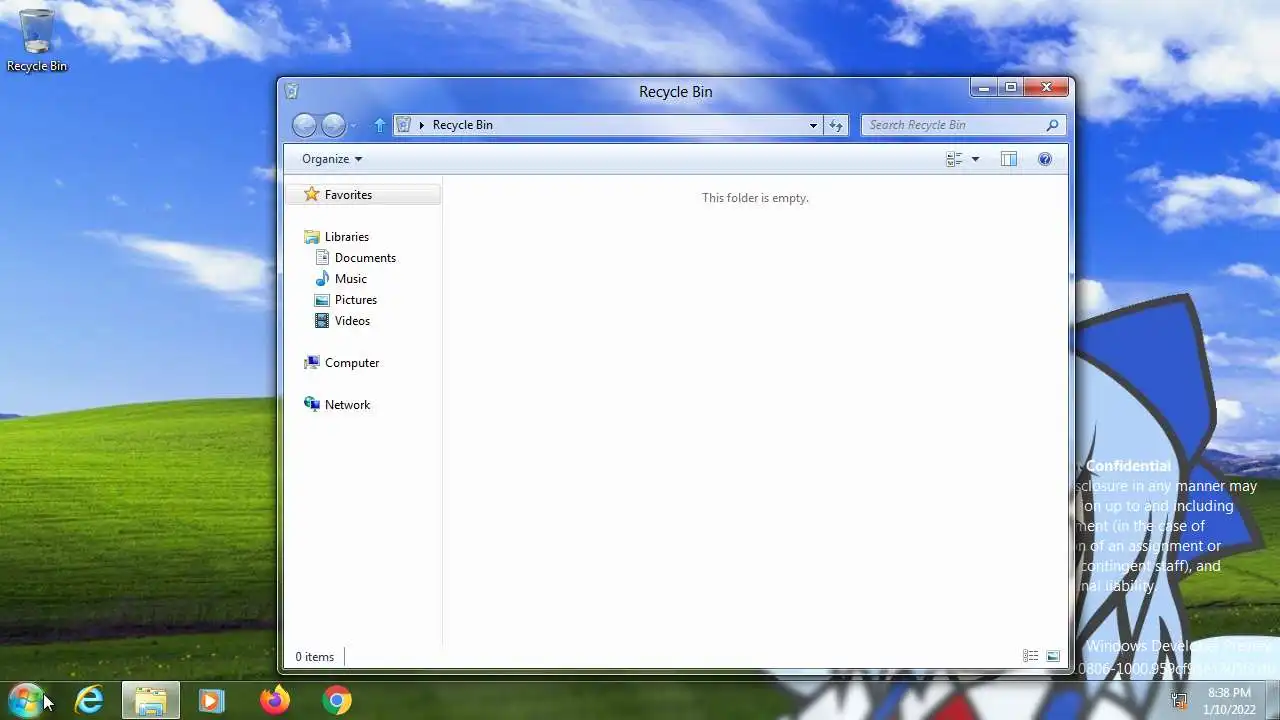Select Network in the navigation pane

click(x=347, y=405)
